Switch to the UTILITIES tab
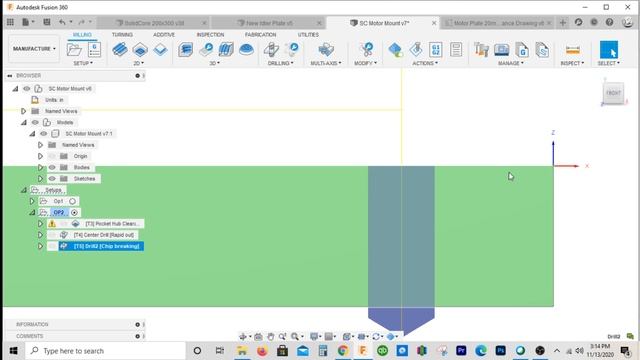 pos(308,35)
